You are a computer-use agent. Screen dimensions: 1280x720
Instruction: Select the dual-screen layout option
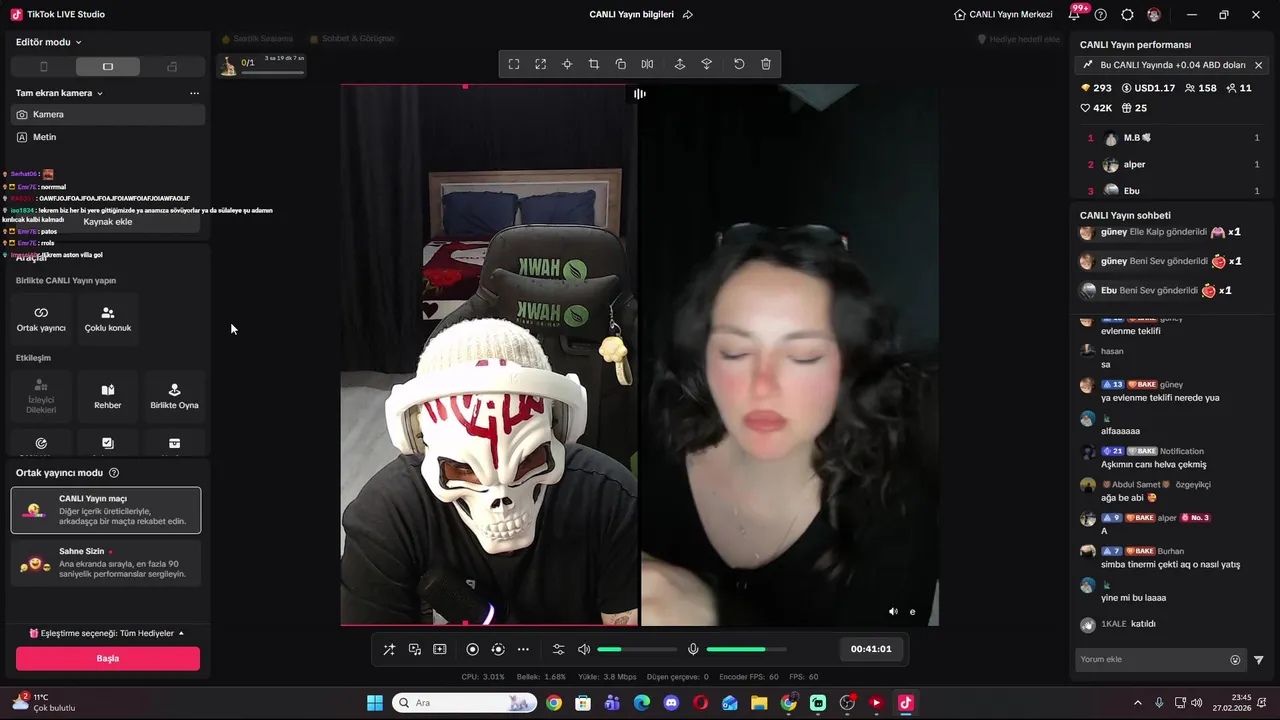click(x=172, y=67)
